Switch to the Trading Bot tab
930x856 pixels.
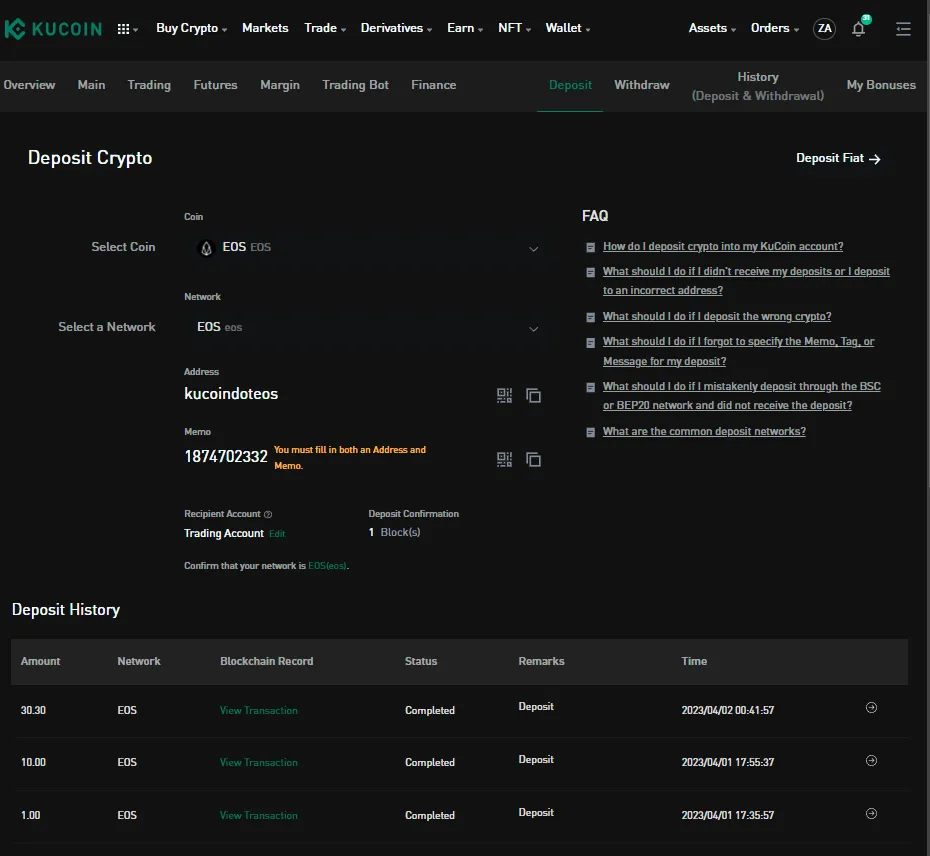[x=355, y=85]
